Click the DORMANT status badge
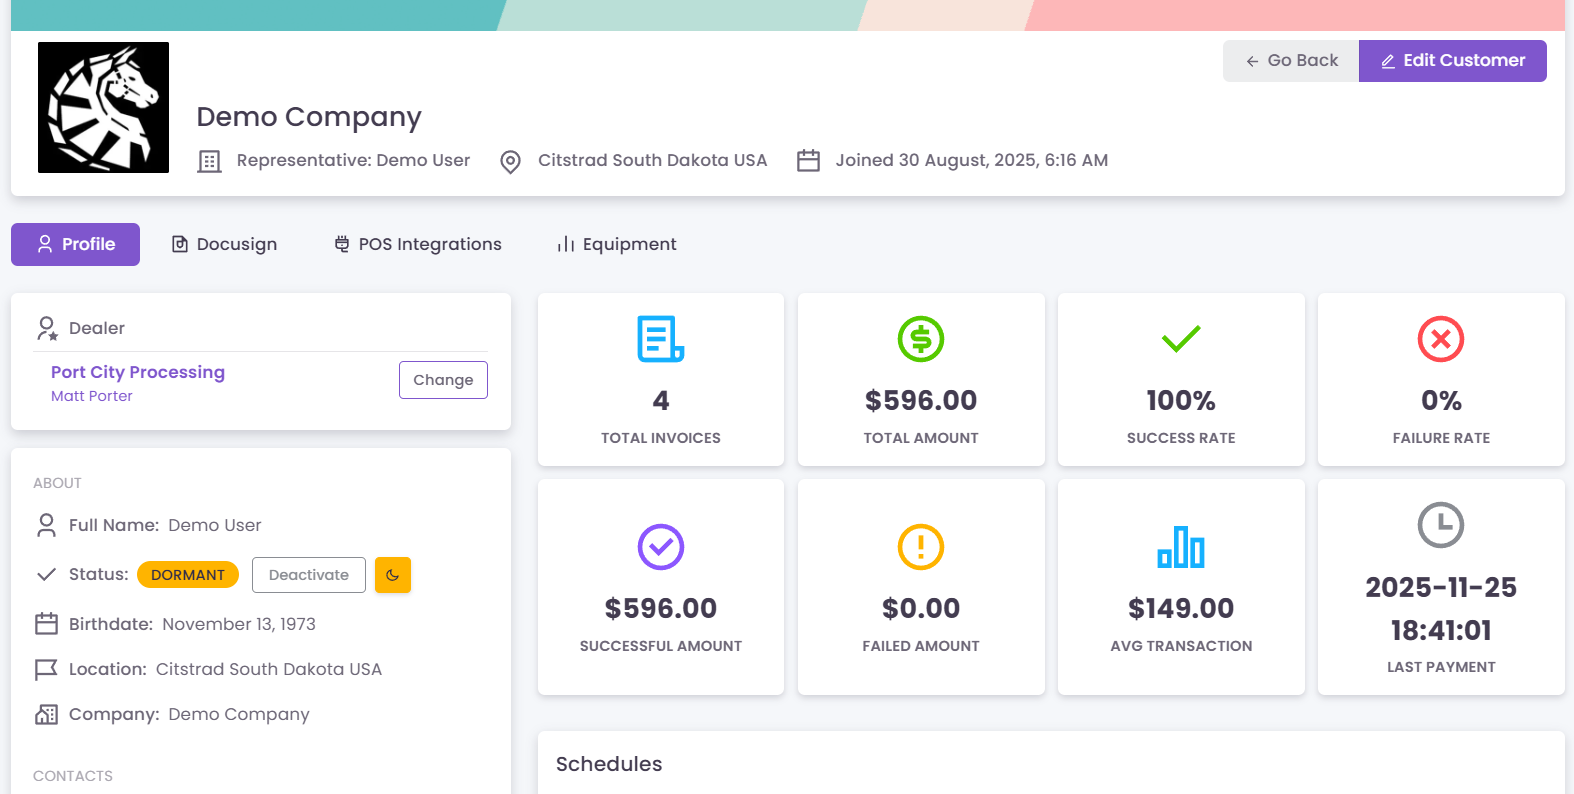The width and height of the screenshot is (1574, 794). pos(188,575)
